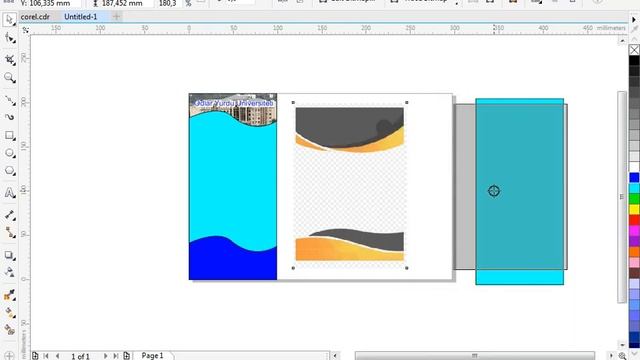The image size is (640, 360).
Task: Apply no fill from the palette
Action: (634, 50)
